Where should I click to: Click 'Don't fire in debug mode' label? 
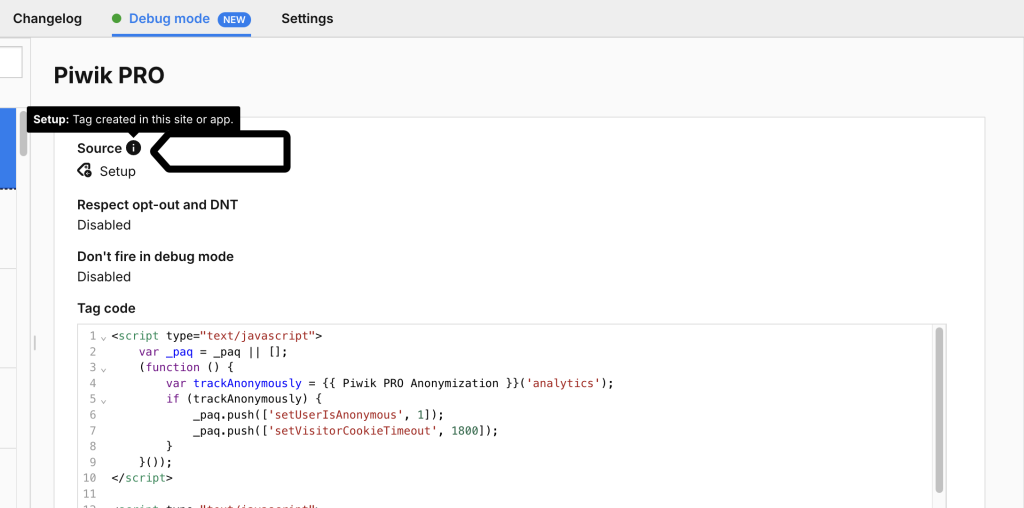tap(155, 257)
